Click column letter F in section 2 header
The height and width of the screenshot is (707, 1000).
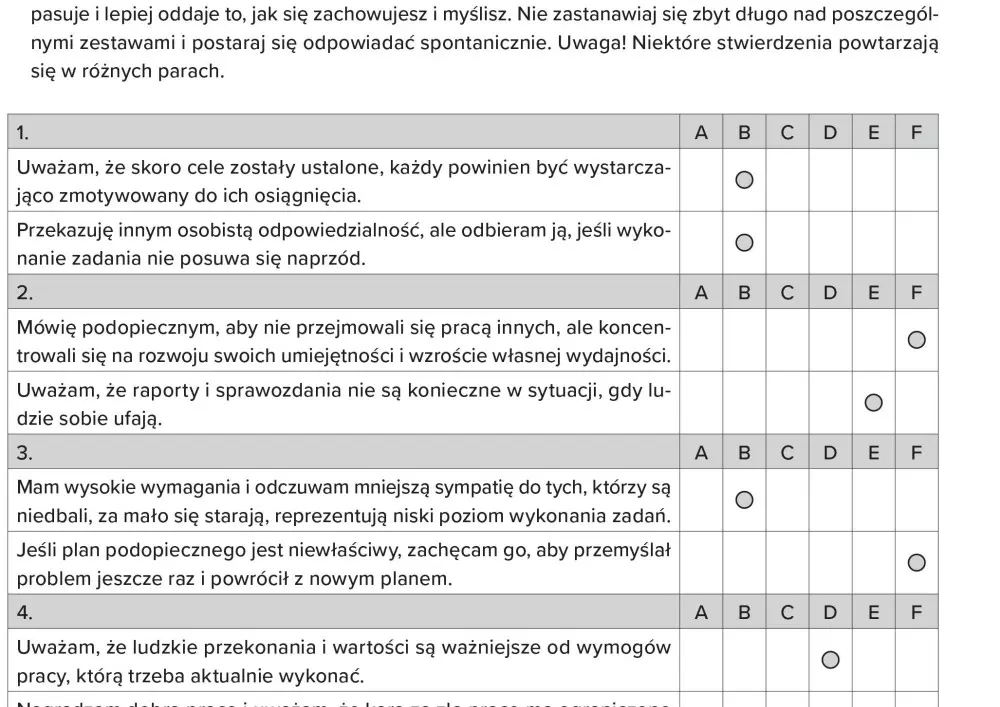pos(916,293)
